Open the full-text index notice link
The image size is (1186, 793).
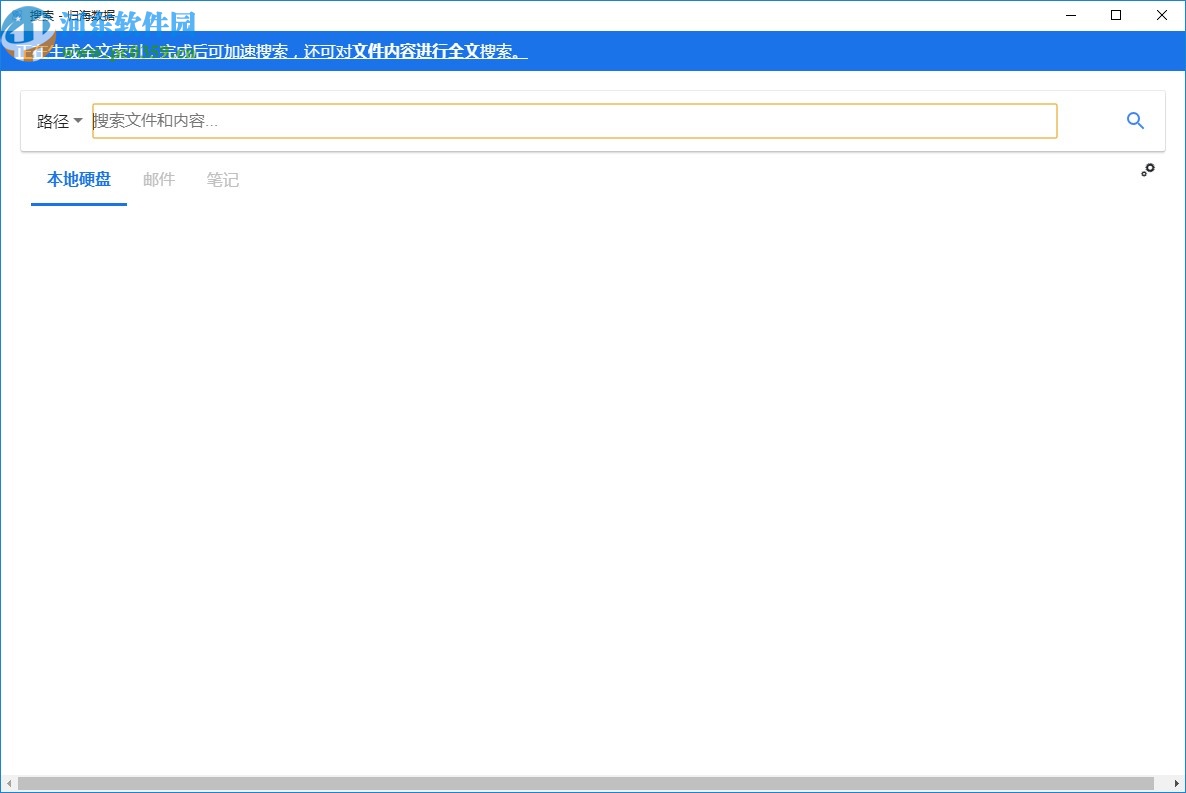(x=272, y=51)
